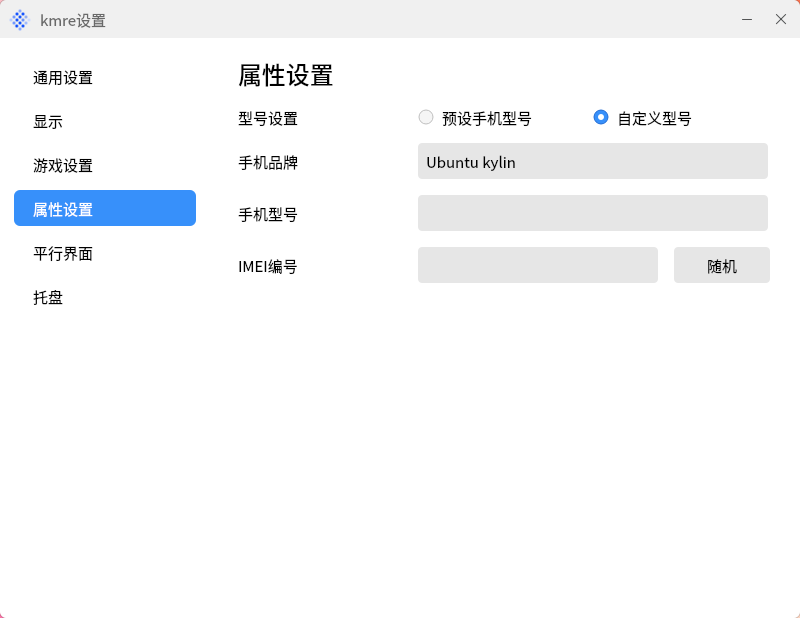Click inside the 手机品牌 field showing Ubuntu kylin
Screen dimensions: 800x618
[x=592, y=161]
